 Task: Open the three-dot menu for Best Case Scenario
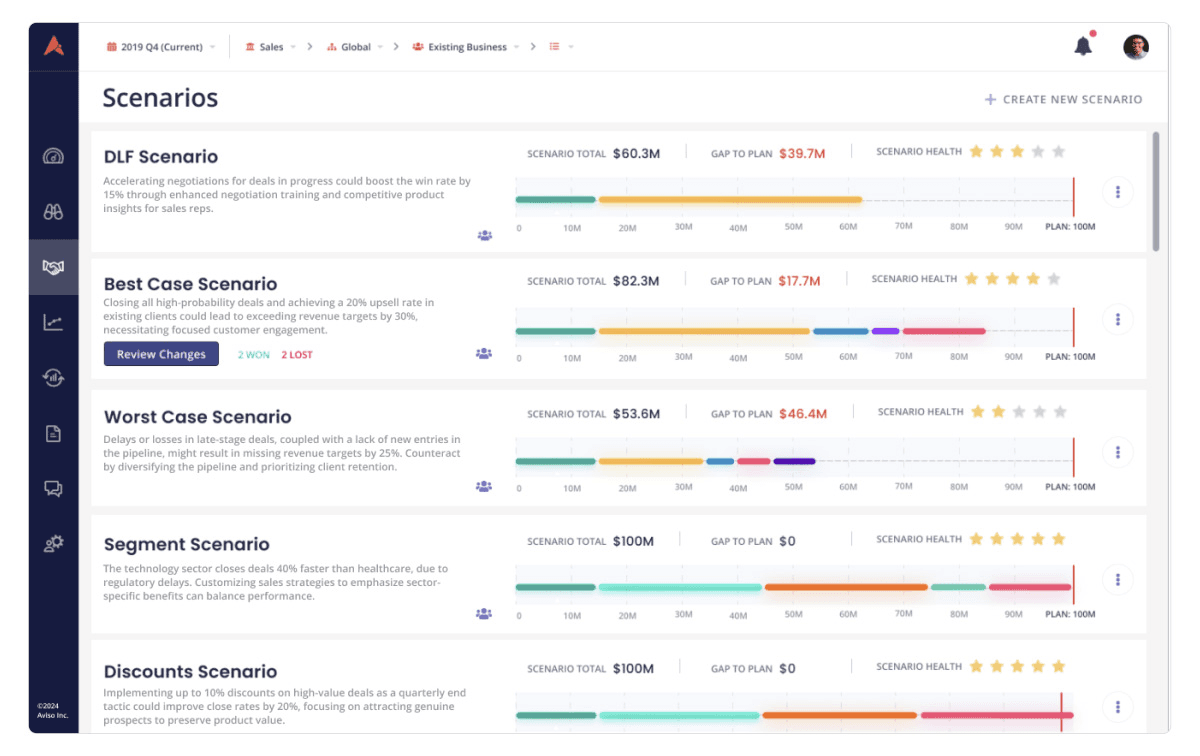tap(1118, 319)
